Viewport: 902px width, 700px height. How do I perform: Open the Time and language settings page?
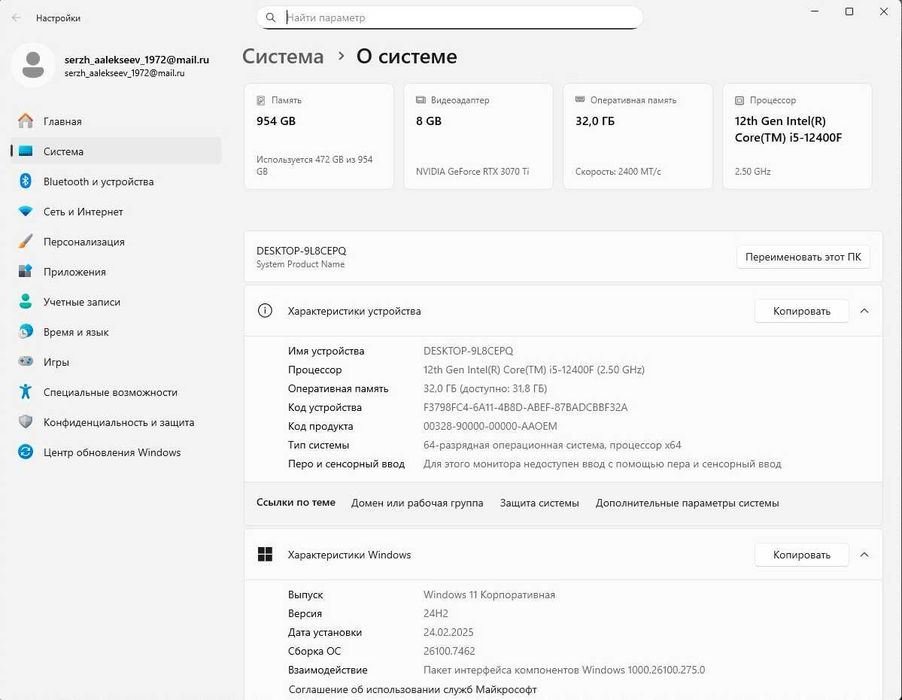(x=76, y=332)
